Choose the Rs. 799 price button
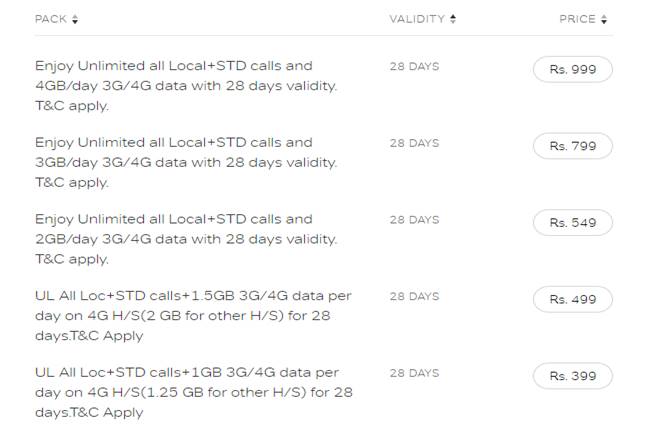Screen dimensions: 660x440 click(x=572, y=146)
